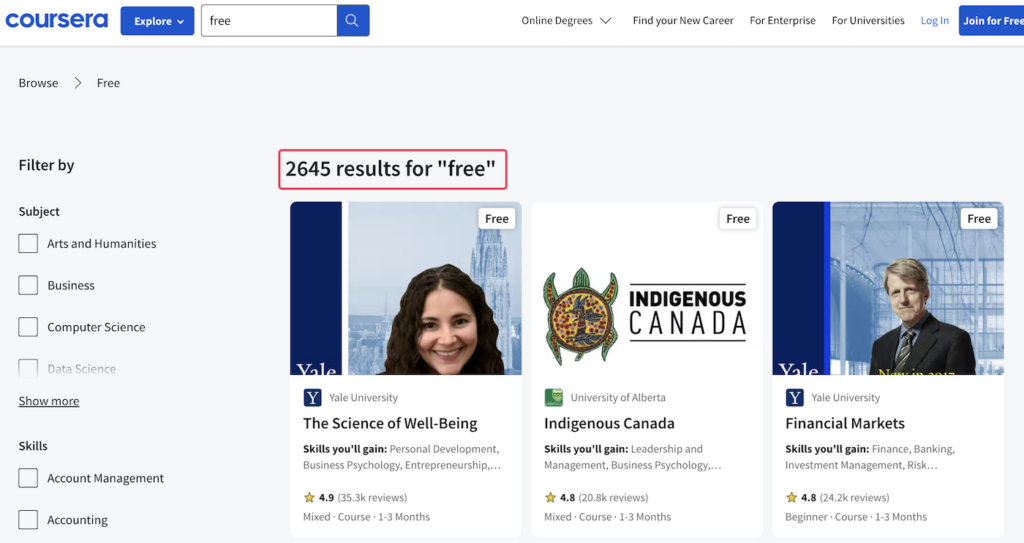Click the "Skills" filter heading
The height and width of the screenshot is (543, 1024).
(x=33, y=446)
